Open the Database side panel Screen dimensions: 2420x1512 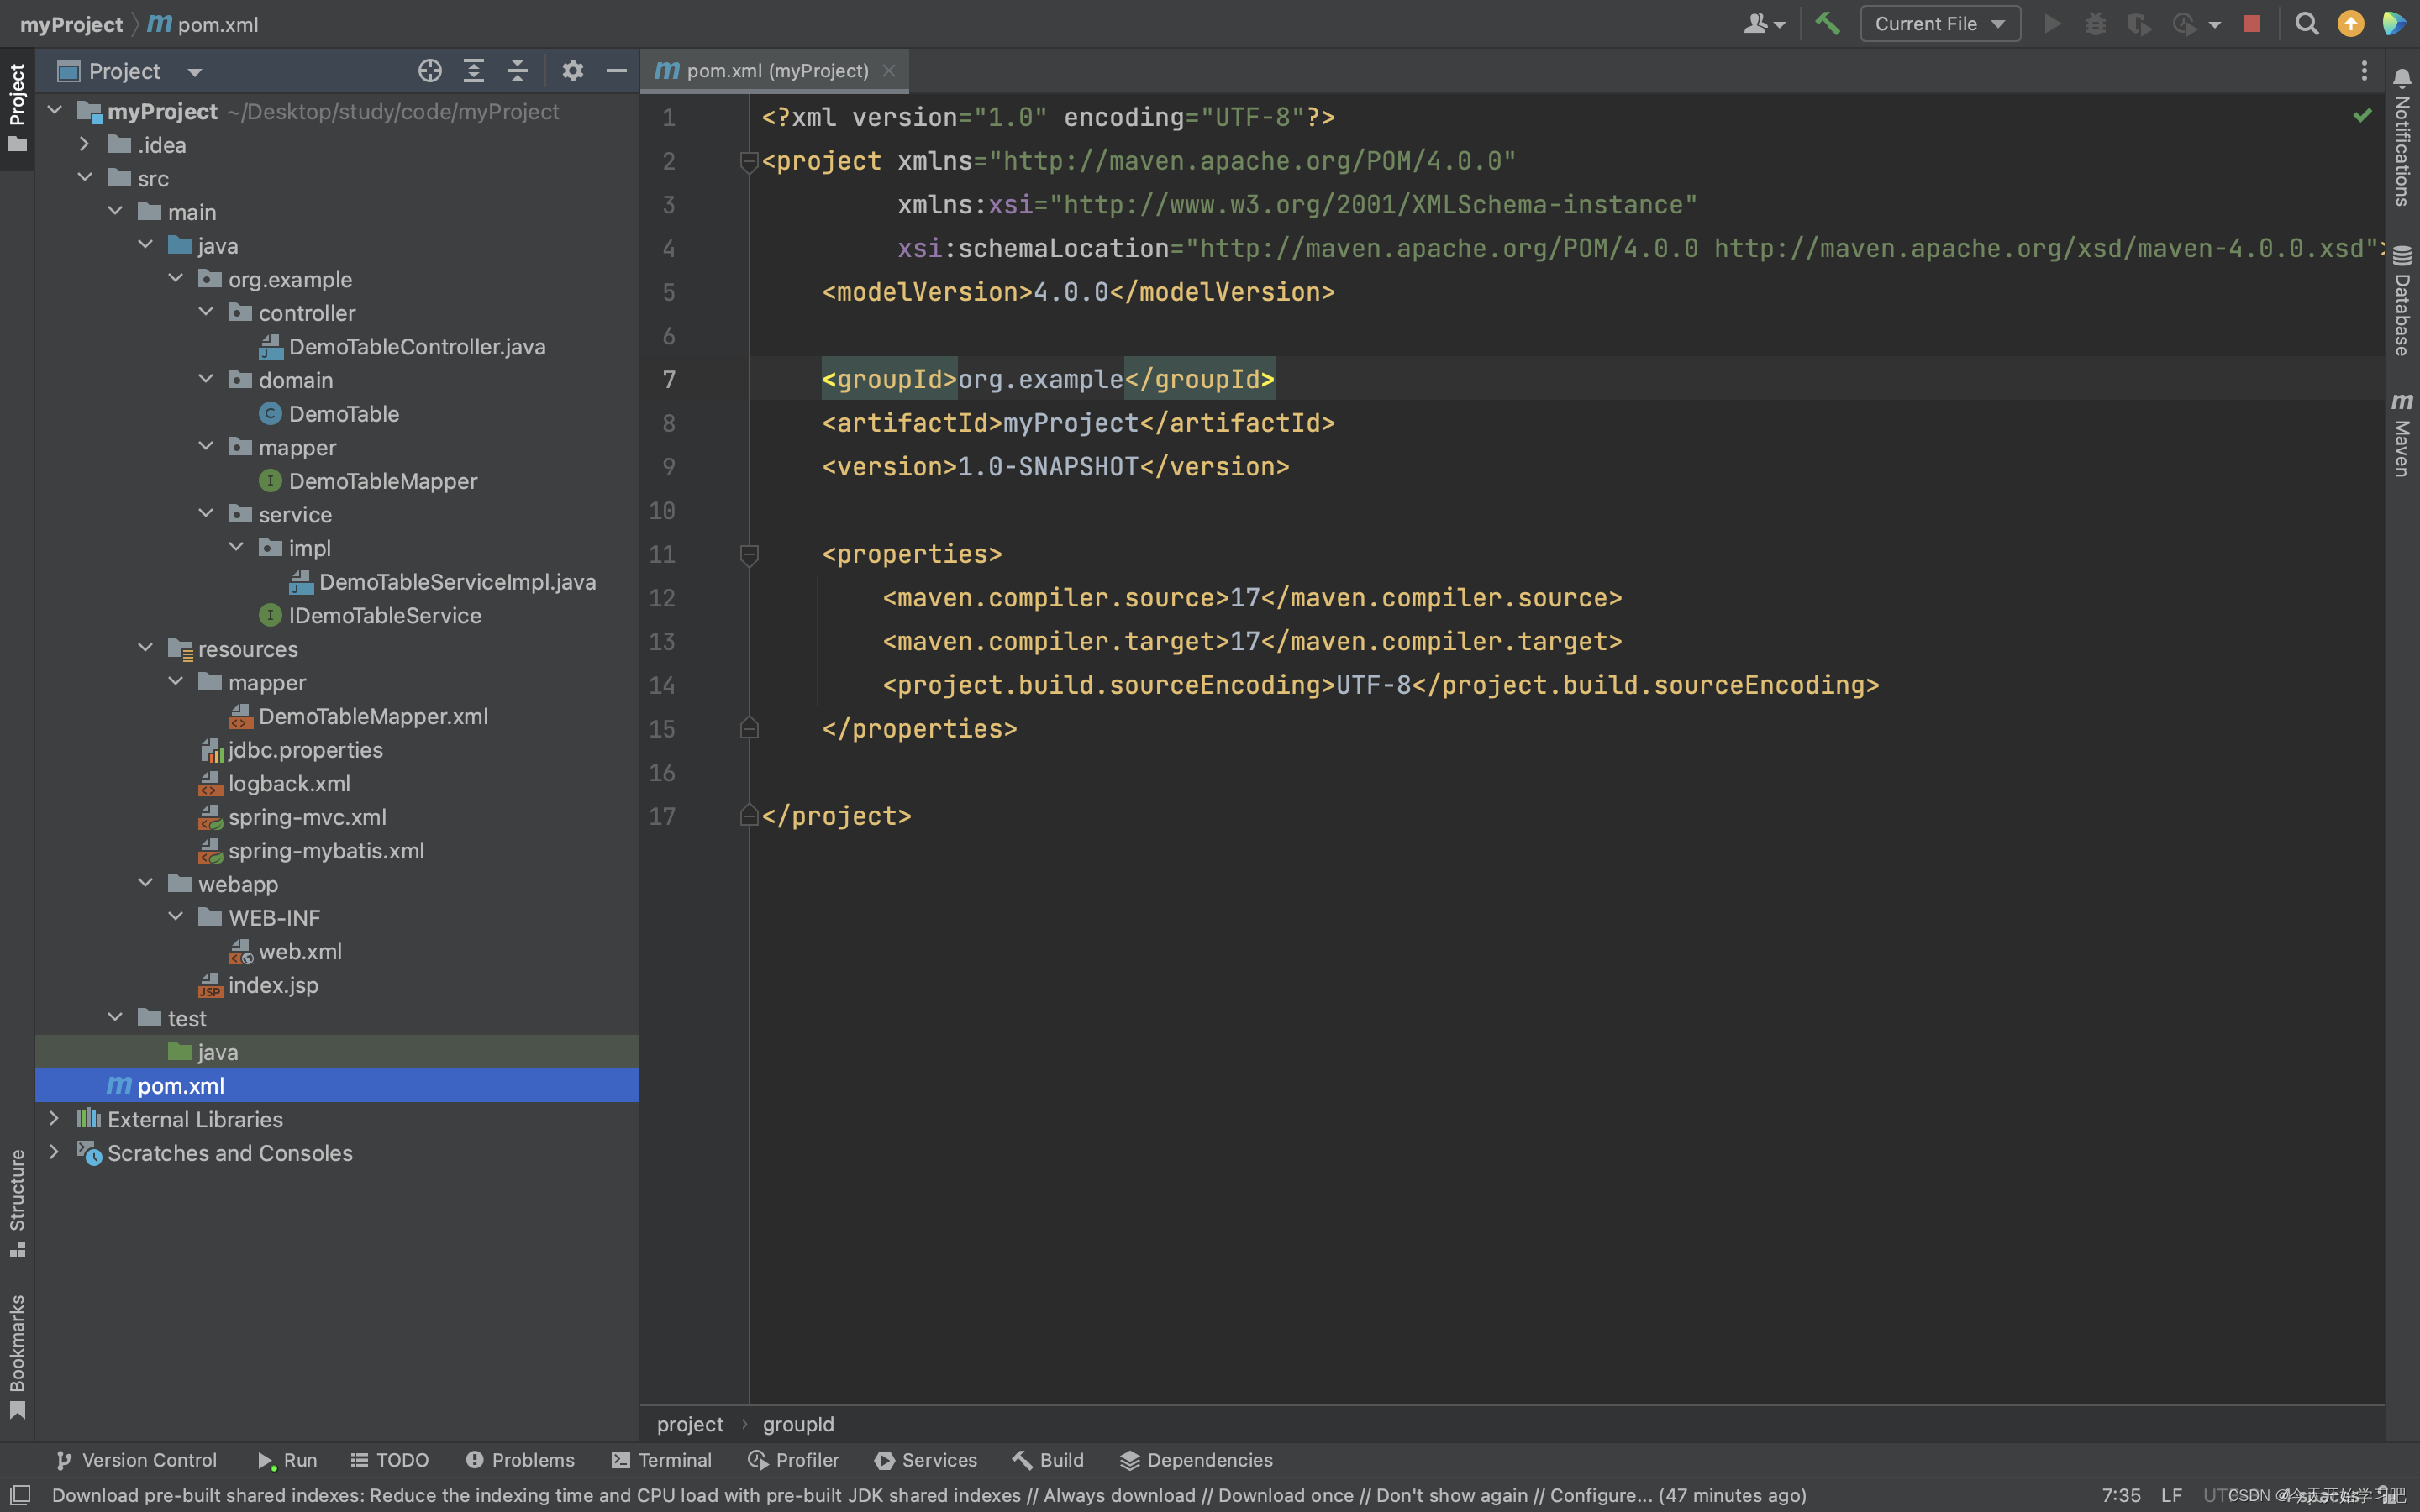pyautogui.click(x=2401, y=300)
